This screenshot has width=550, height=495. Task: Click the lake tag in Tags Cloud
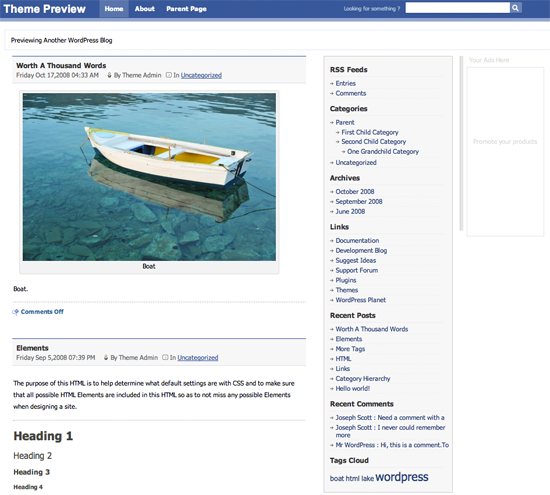click(367, 479)
